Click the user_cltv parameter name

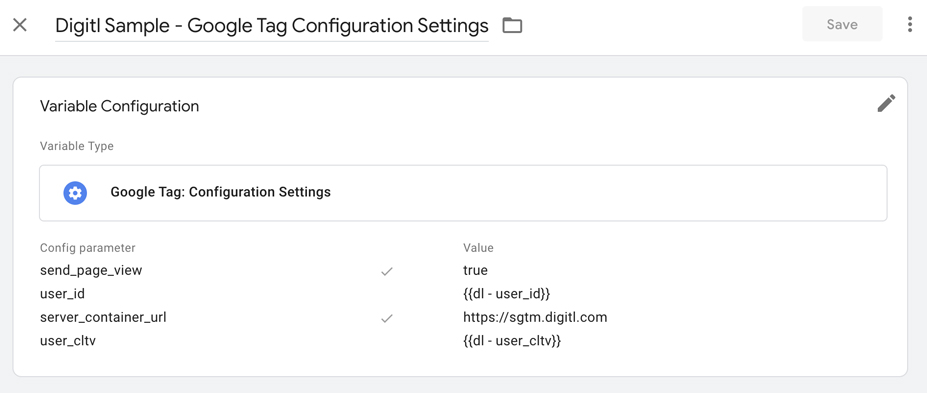[67, 341]
